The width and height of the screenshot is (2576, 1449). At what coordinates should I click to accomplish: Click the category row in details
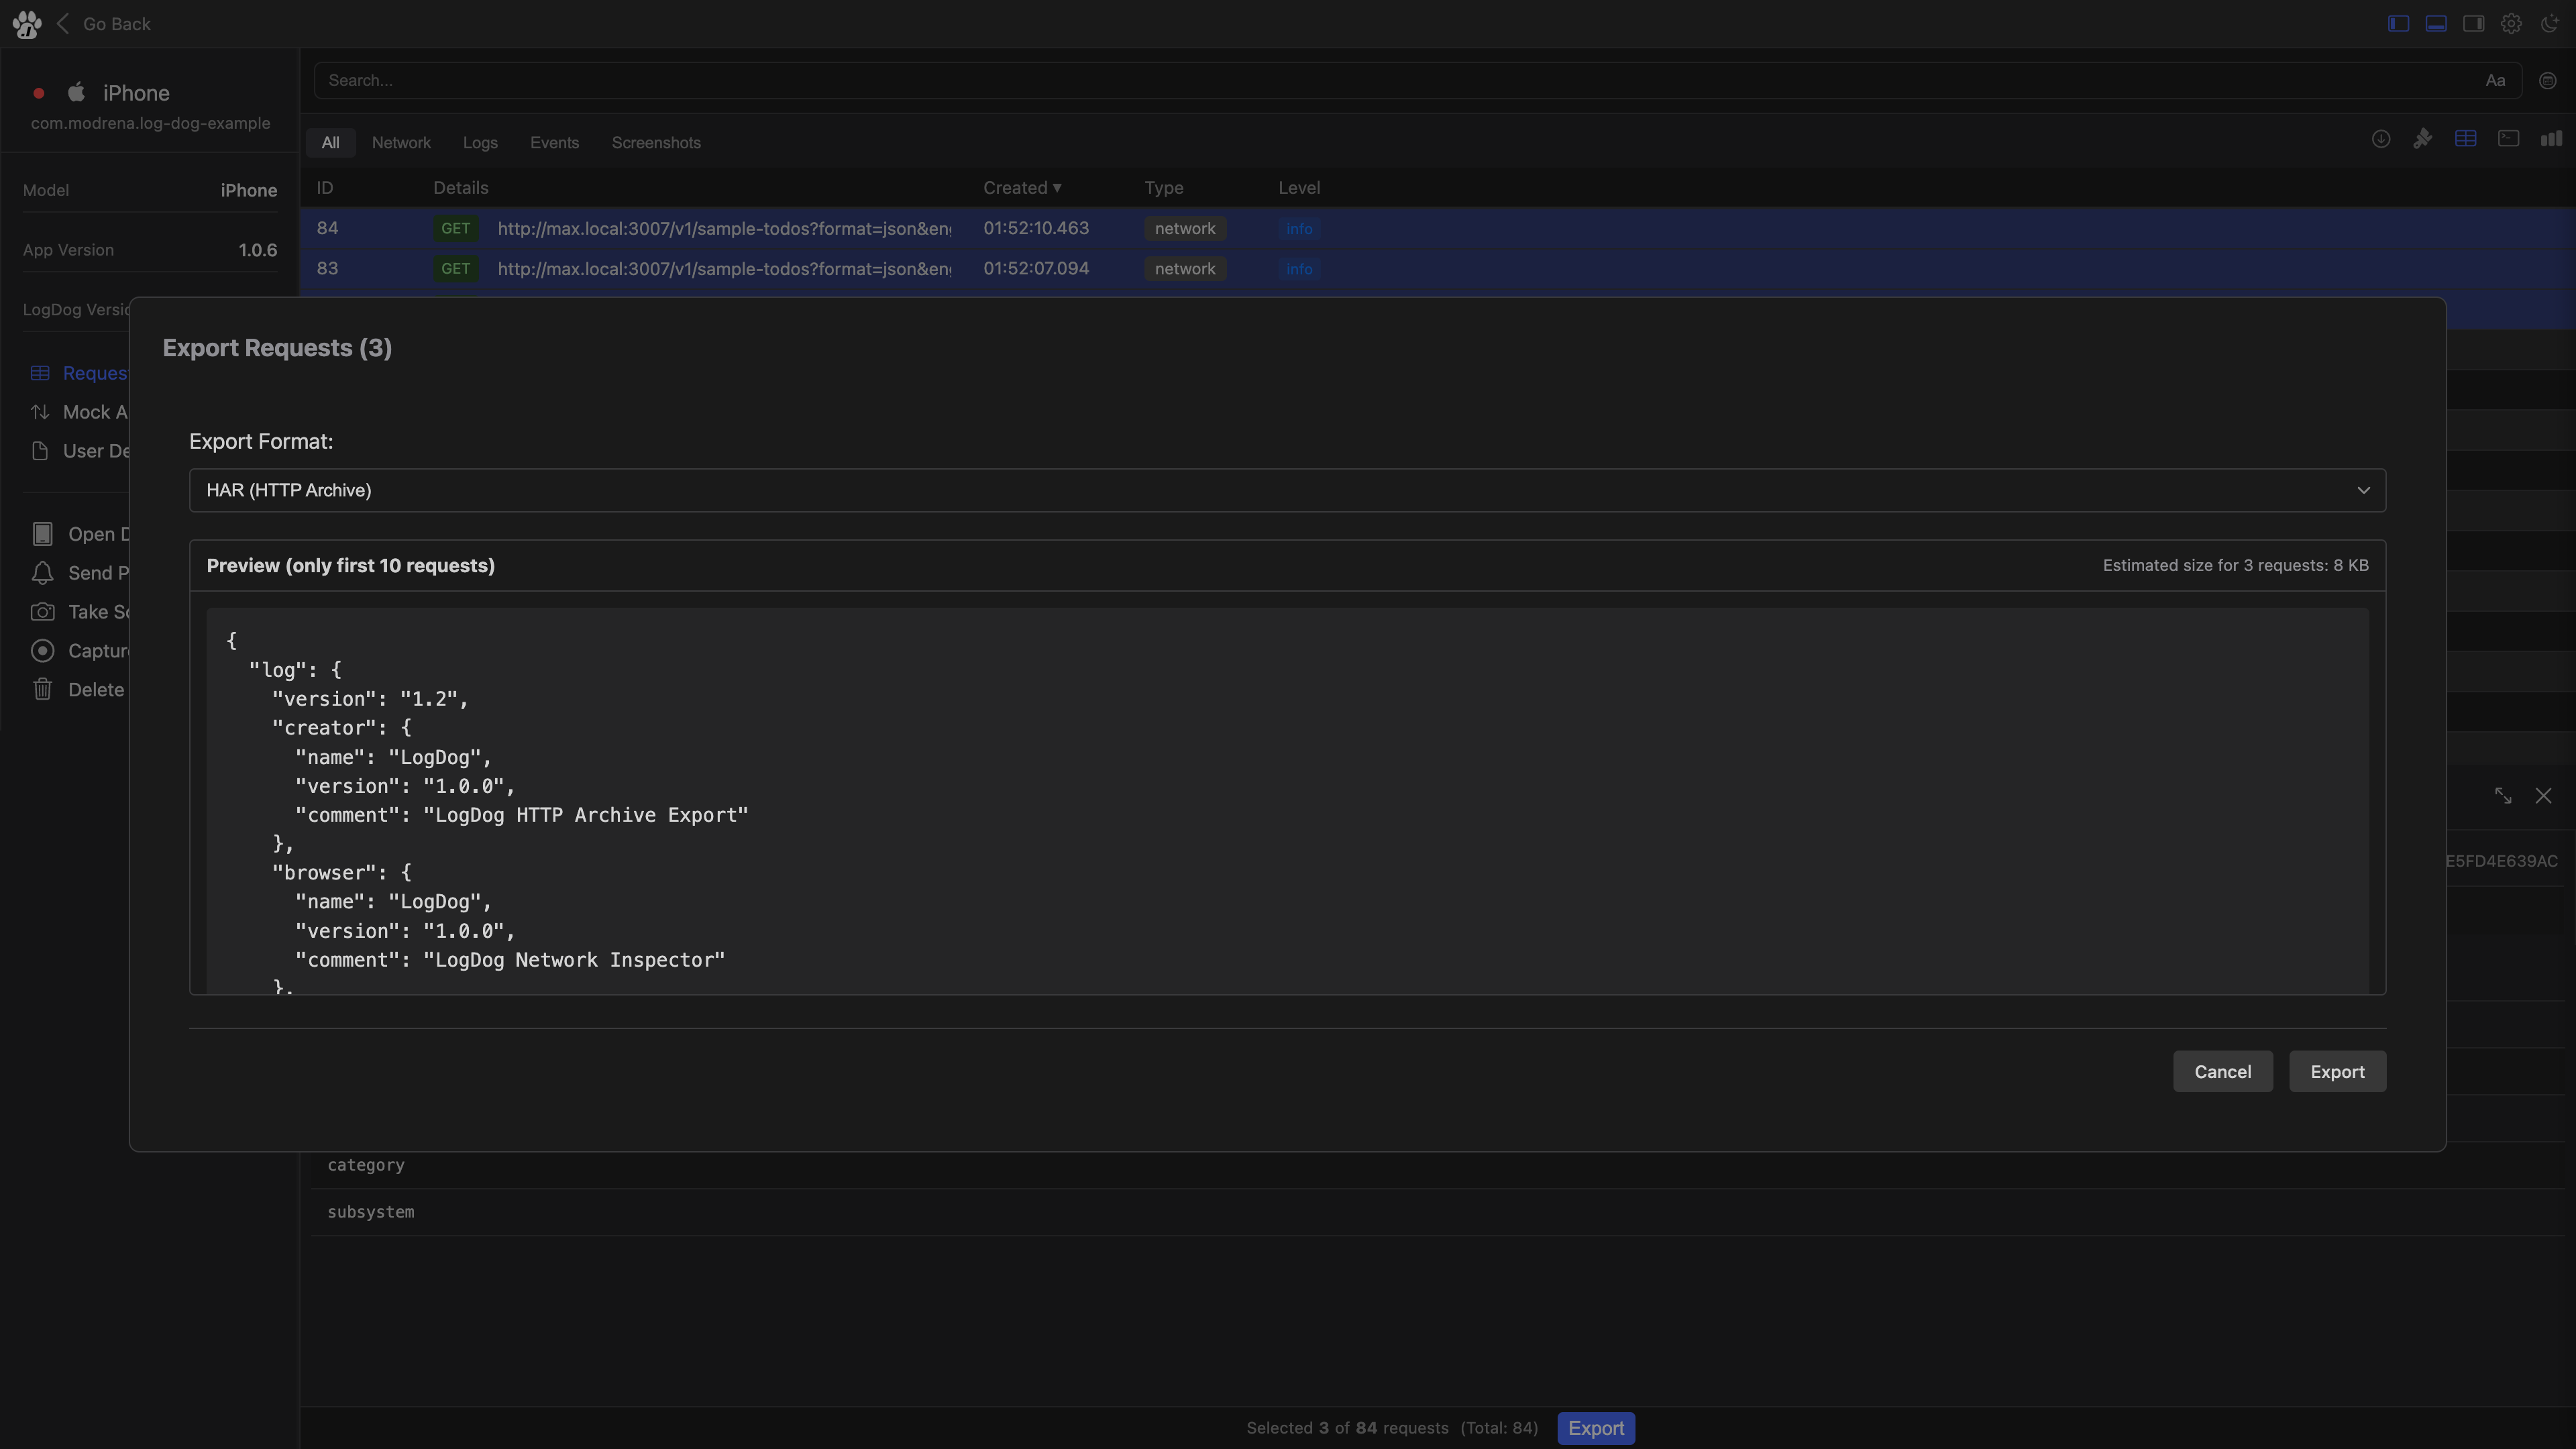pos(1437,1165)
